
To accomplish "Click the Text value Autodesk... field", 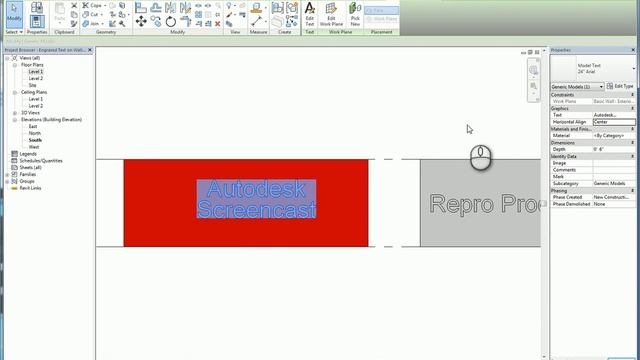I will point(614,115).
